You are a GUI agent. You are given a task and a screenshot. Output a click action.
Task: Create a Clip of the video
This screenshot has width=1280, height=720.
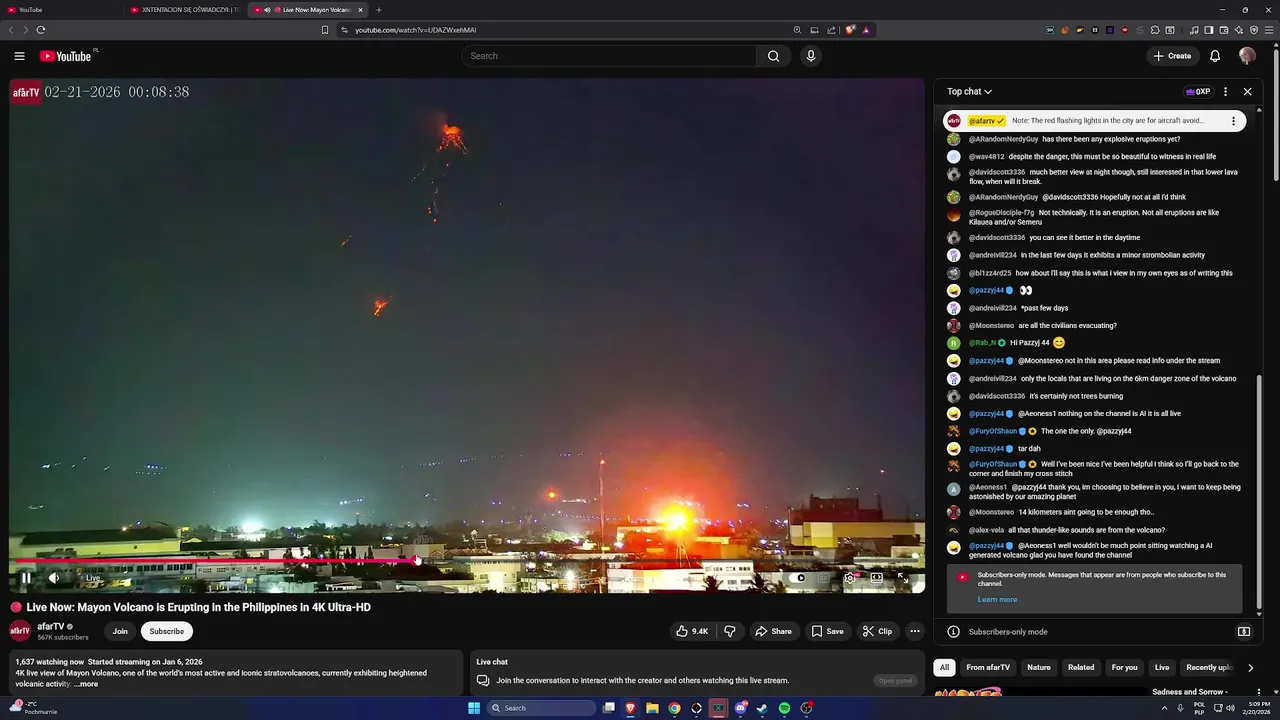[877, 631]
